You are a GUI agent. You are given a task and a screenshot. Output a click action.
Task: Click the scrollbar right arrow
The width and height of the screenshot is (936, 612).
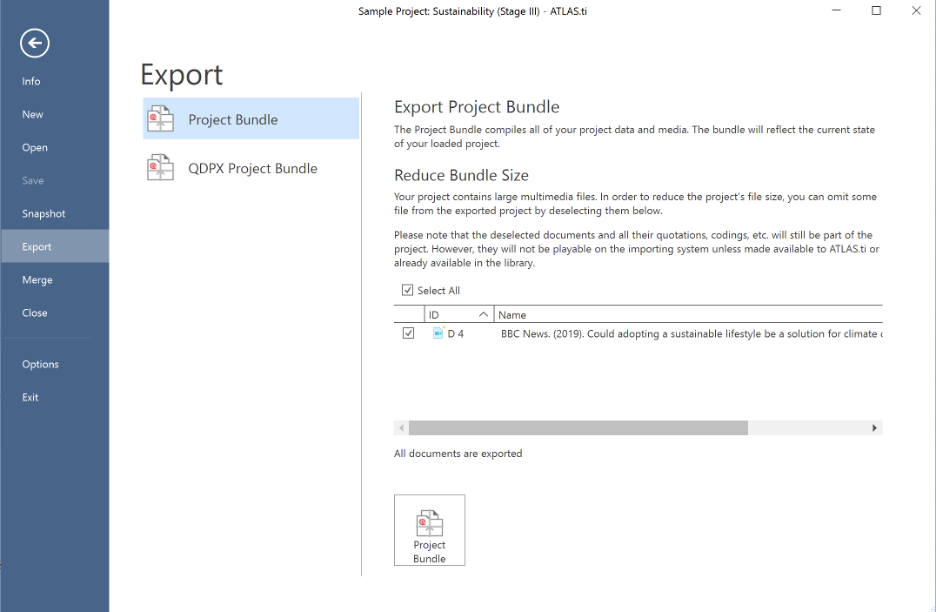pyautogui.click(x=875, y=428)
